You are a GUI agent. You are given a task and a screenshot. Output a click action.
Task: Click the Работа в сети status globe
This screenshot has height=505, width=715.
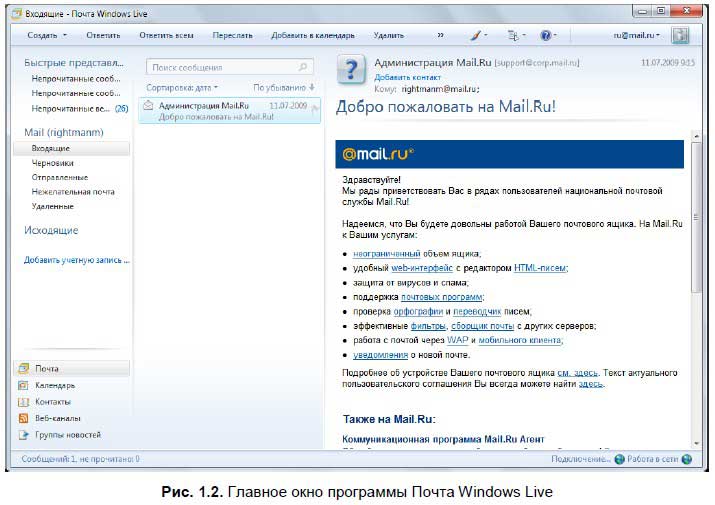point(620,460)
